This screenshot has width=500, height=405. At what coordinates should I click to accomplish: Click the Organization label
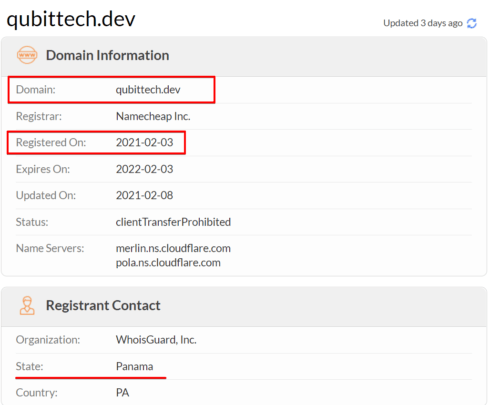48,340
